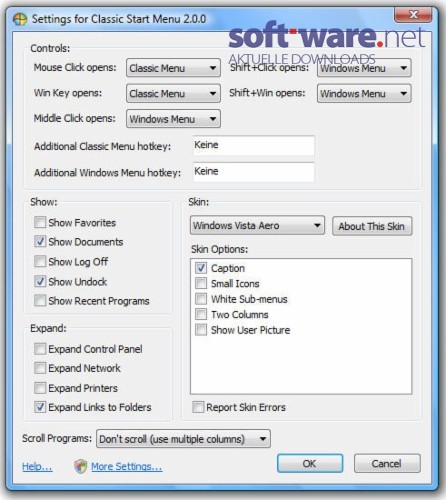The width and height of the screenshot is (446, 500).
Task: Click the Cancel button
Action: tap(387, 464)
